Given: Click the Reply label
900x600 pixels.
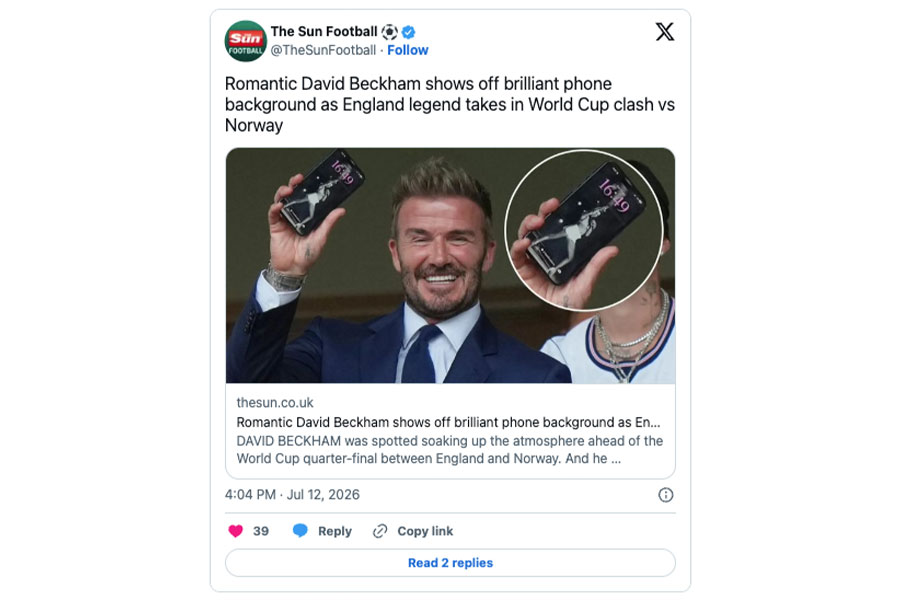Looking at the screenshot, I should click(335, 531).
